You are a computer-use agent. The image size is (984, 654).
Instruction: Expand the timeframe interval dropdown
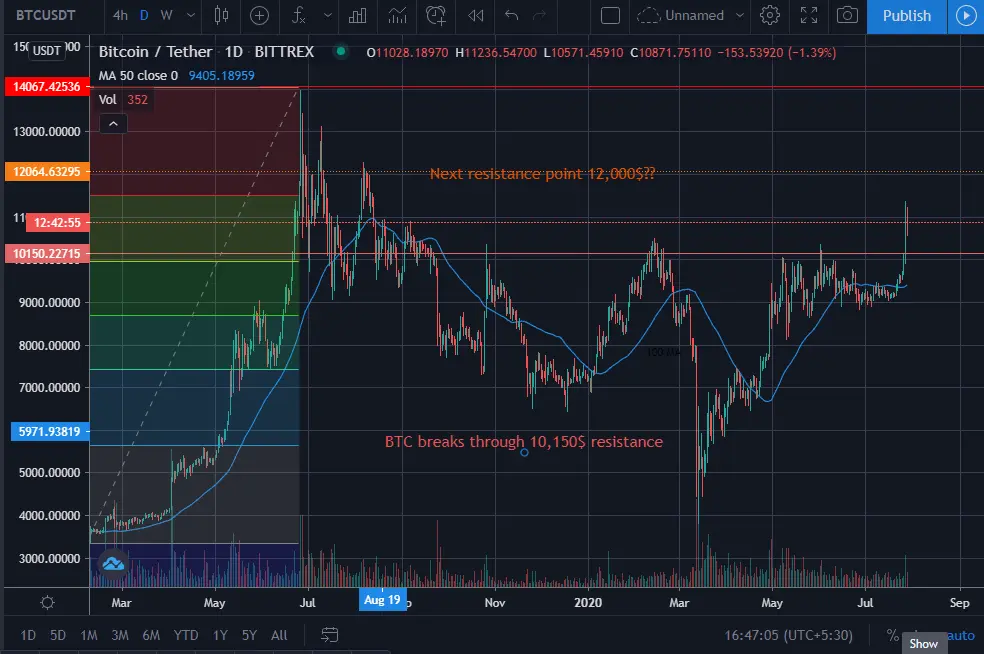pos(191,15)
